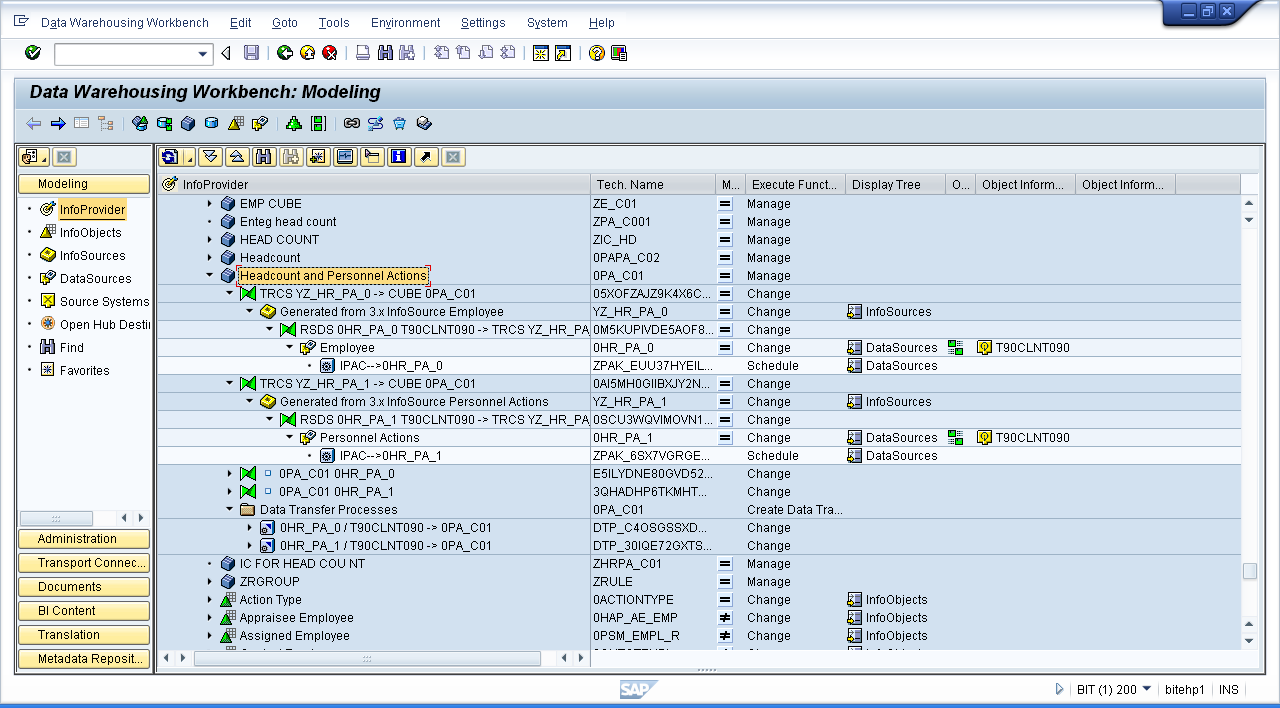The image size is (1280, 708).
Task: Click the object chooser icon at the top of the navigation pane
Action: pyautogui.click(x=33, y=157)
